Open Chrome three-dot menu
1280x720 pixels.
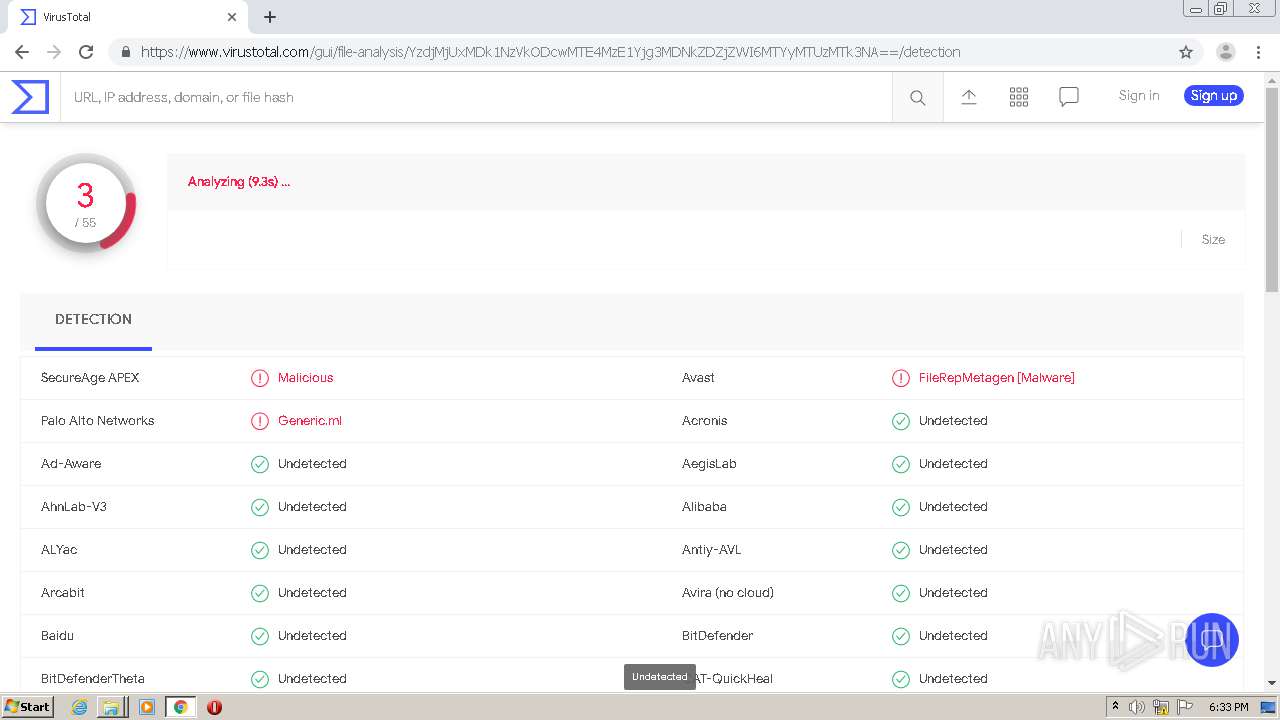tap(1258, 52)
